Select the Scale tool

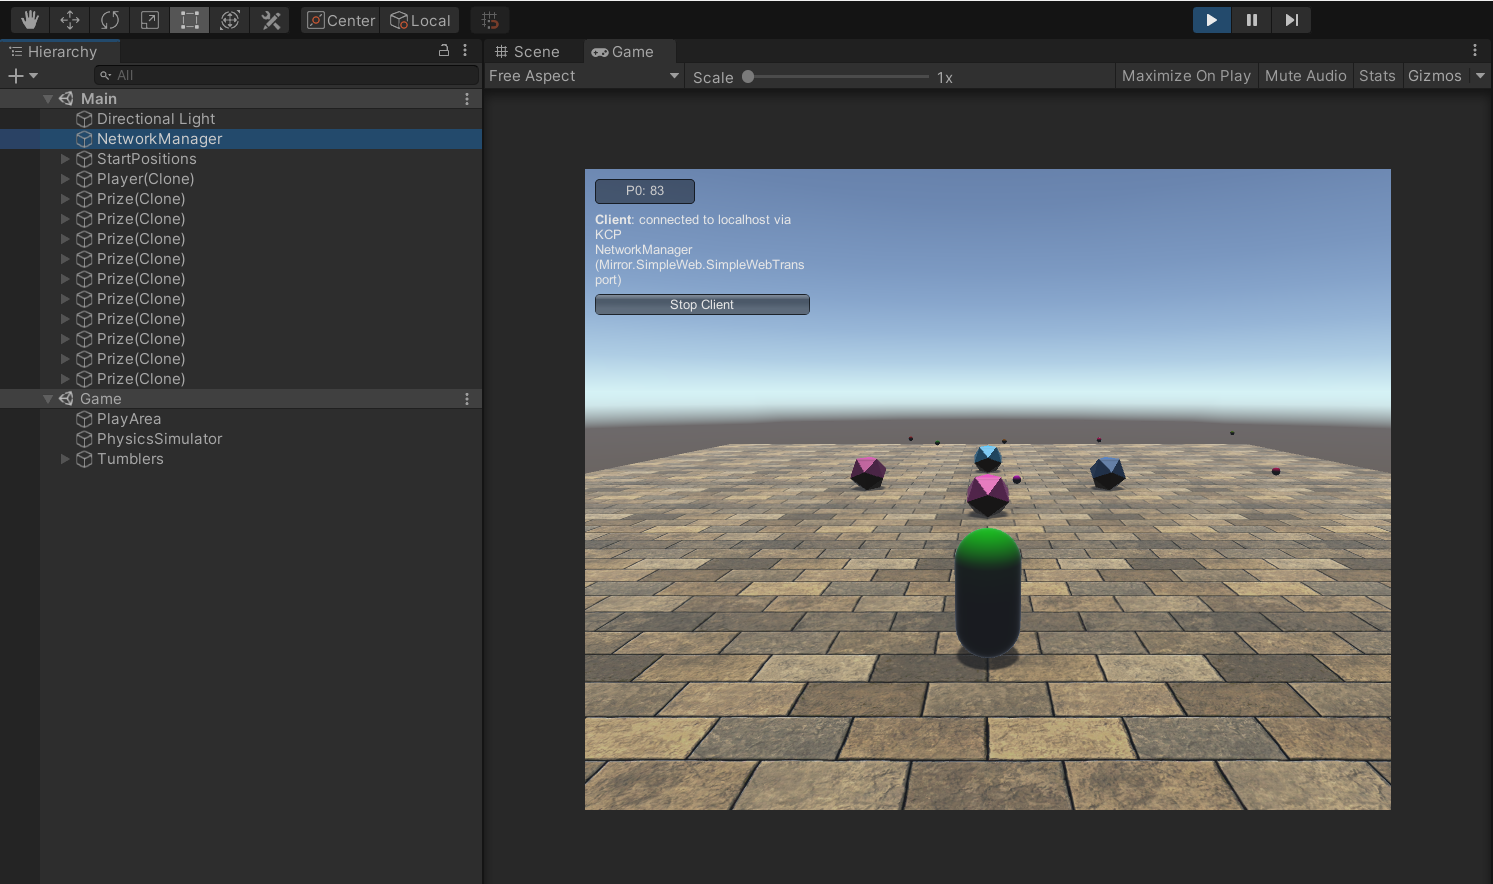click(149, 19)
